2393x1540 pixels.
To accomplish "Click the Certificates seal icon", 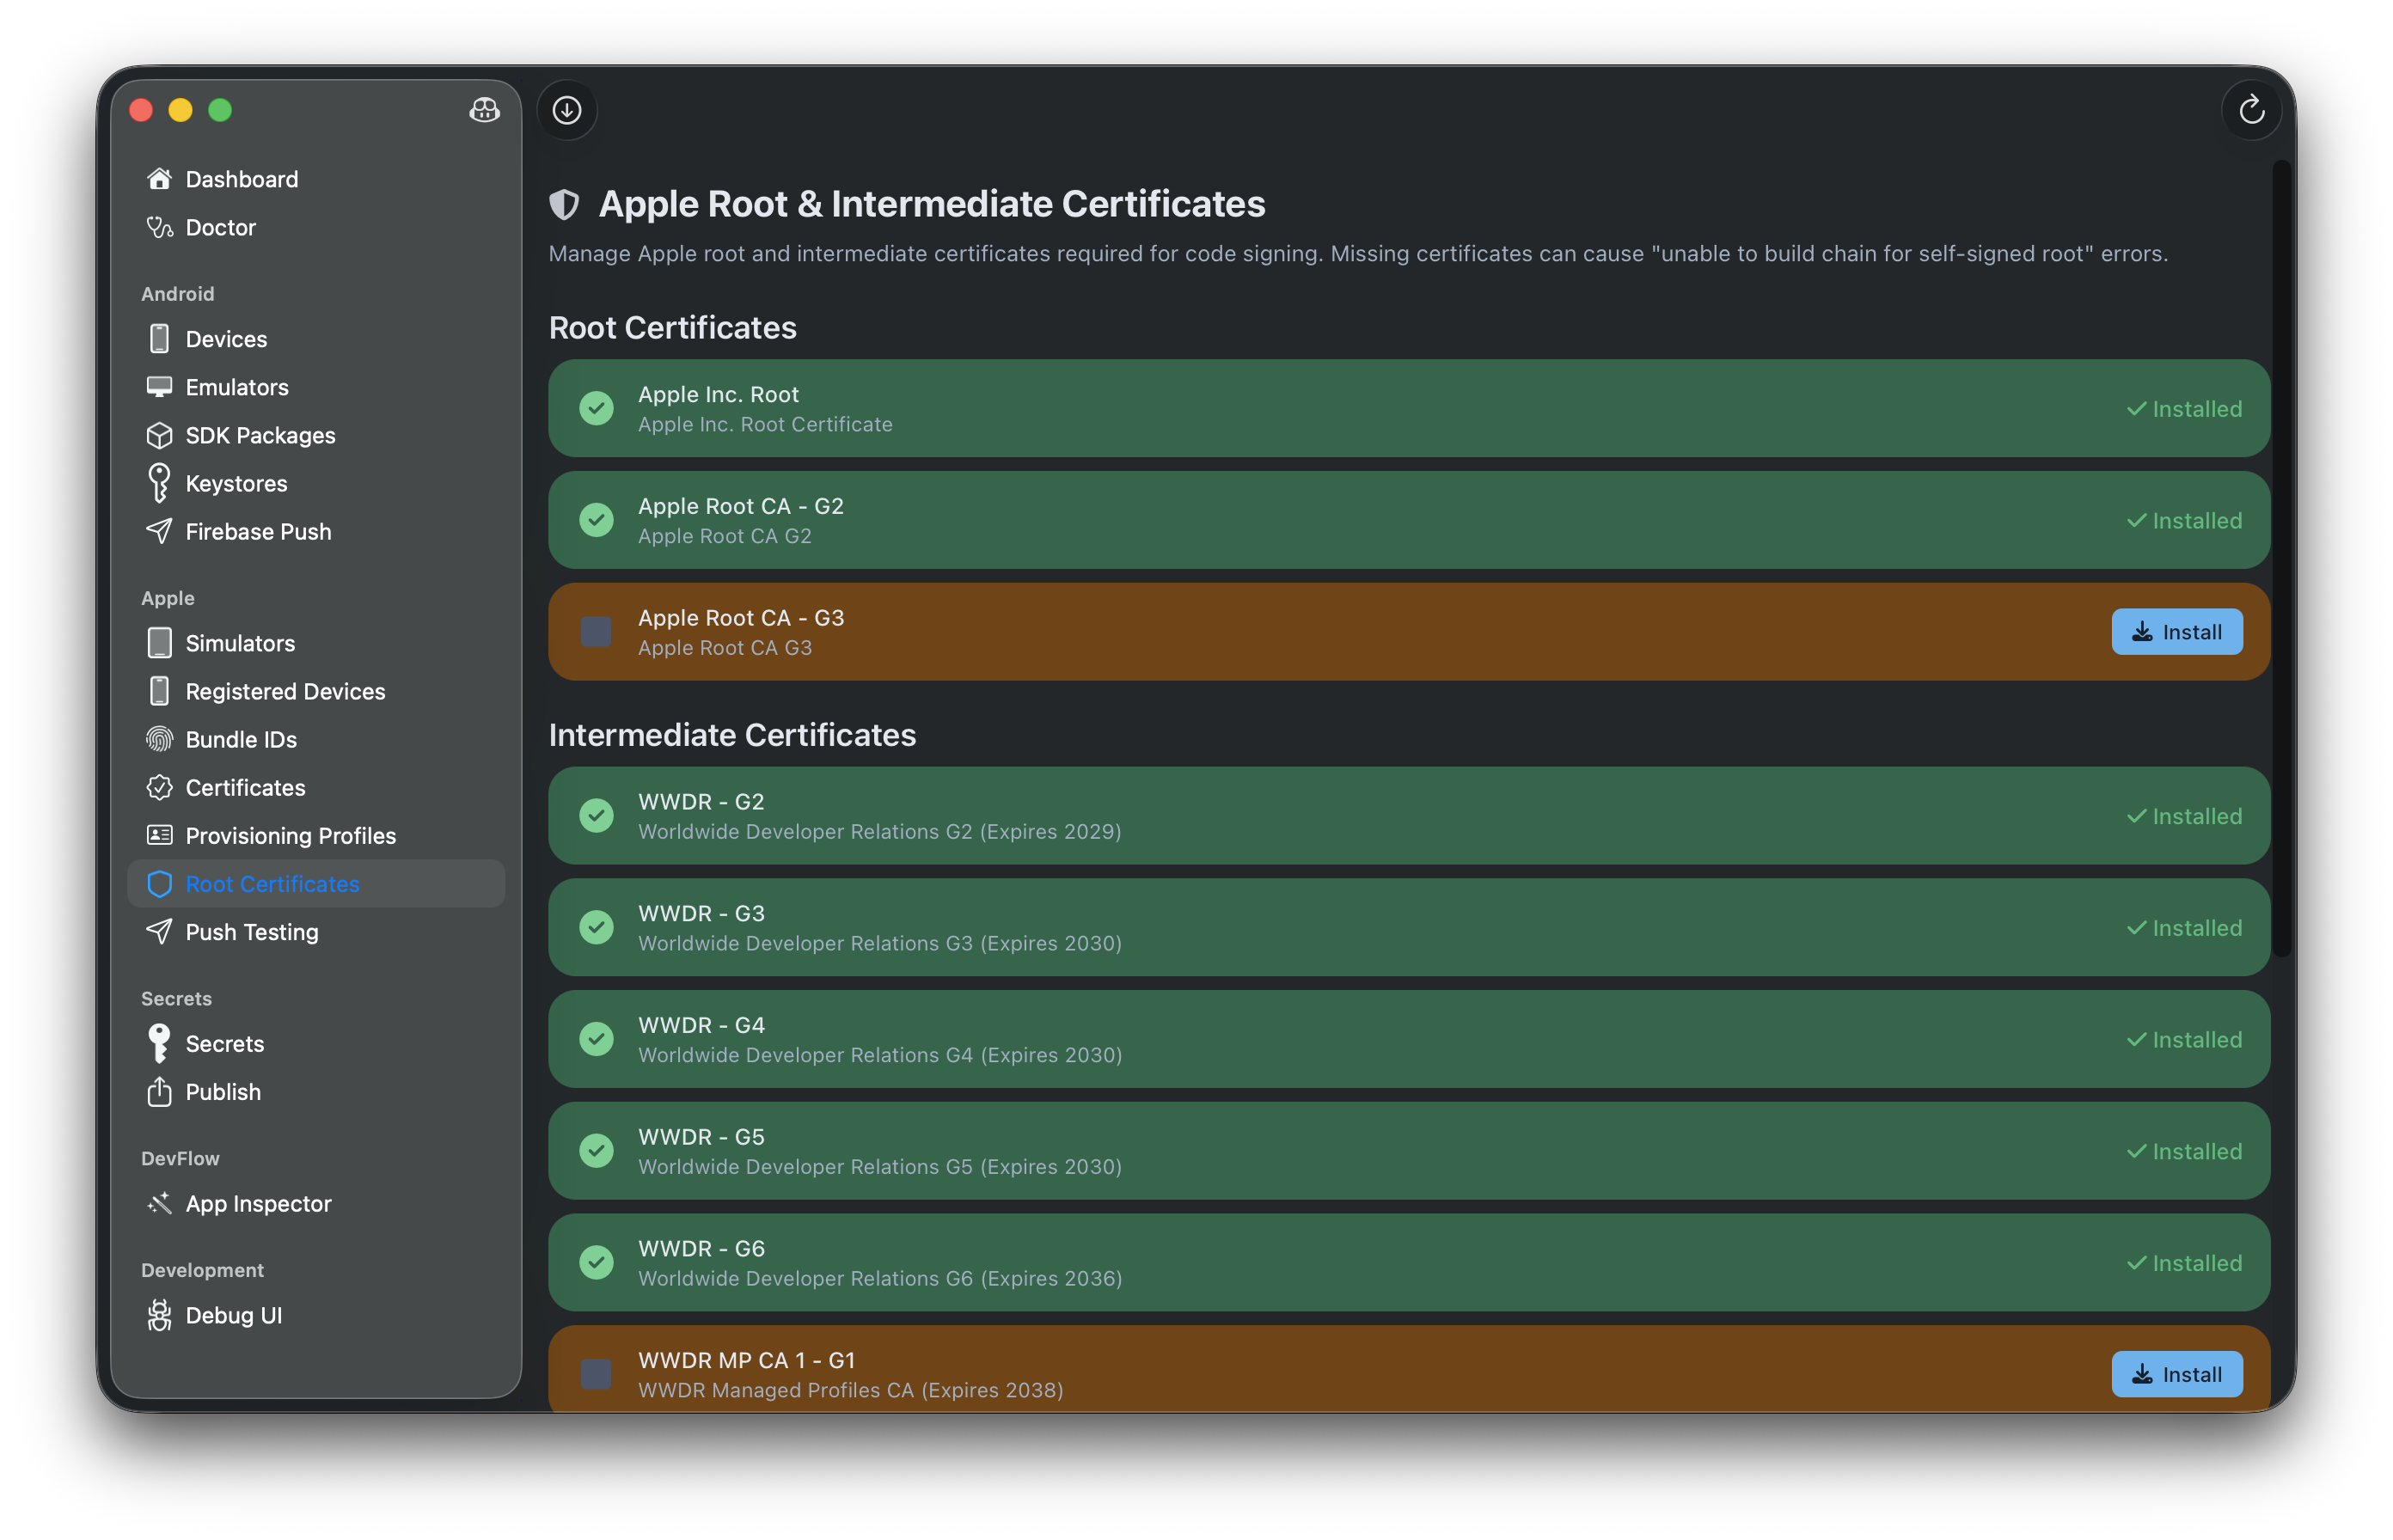I will tap(159, 787).
